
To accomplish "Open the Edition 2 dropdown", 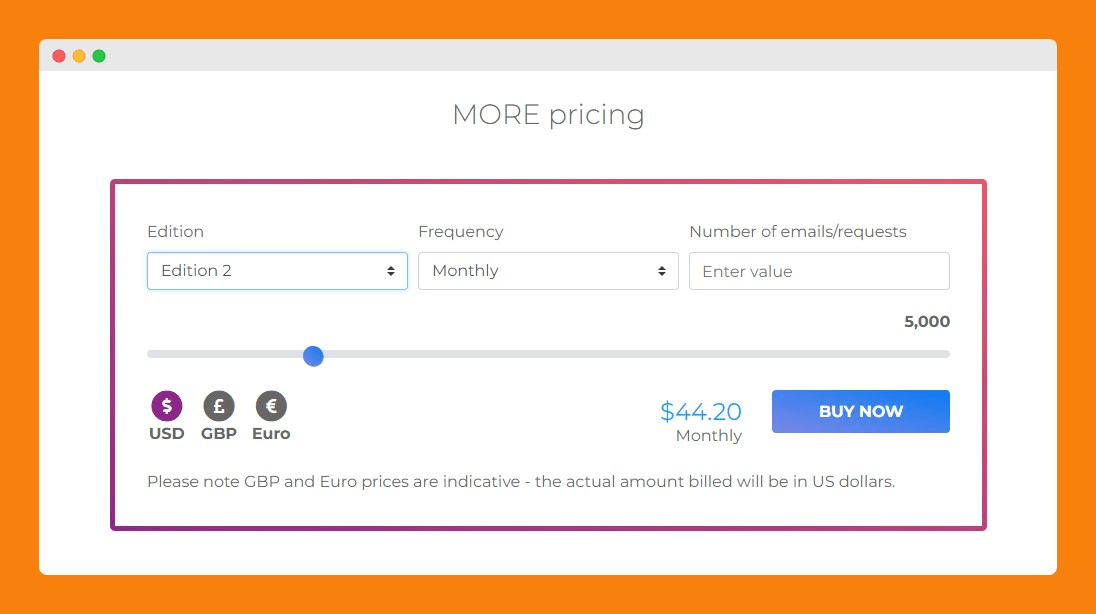I will (x=277, y=271).
